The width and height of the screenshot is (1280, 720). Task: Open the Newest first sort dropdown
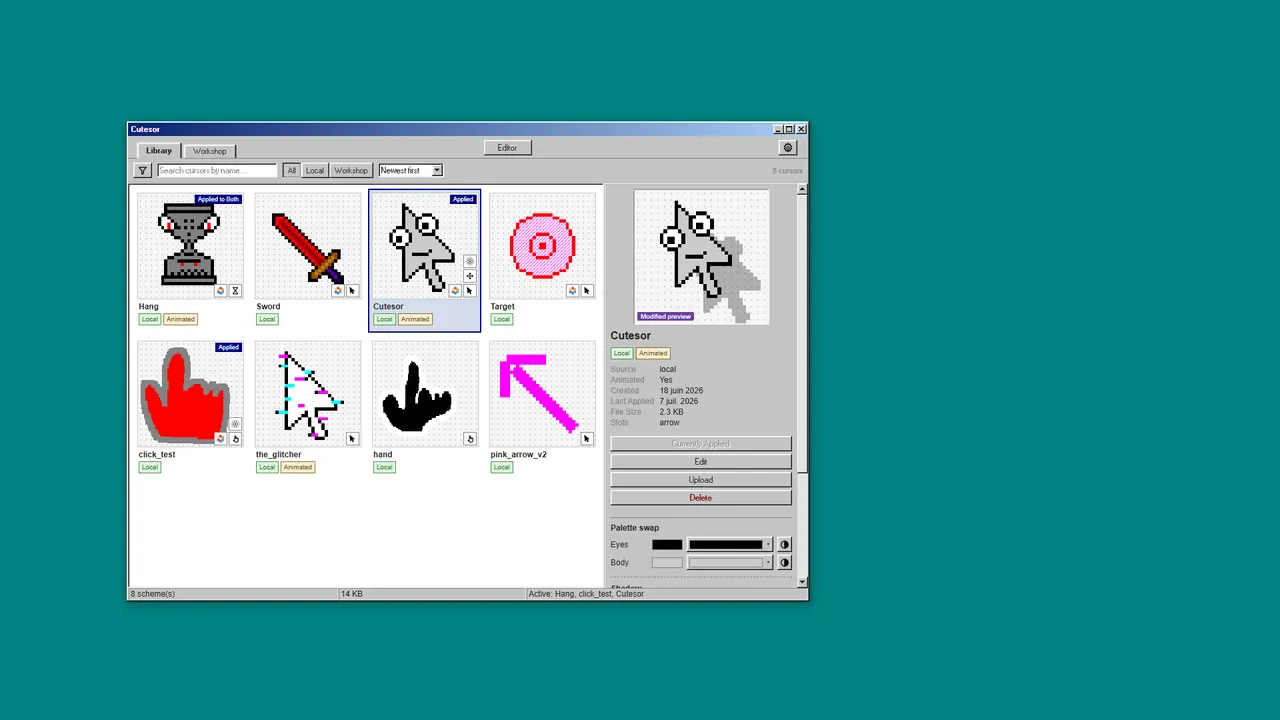pos(410,171)
